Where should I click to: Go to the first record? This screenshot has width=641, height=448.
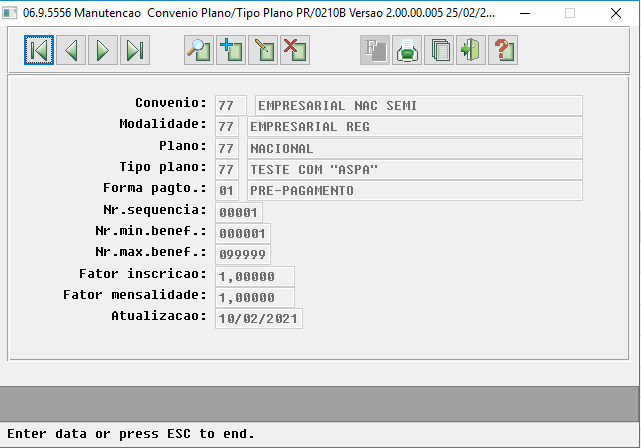39,50
